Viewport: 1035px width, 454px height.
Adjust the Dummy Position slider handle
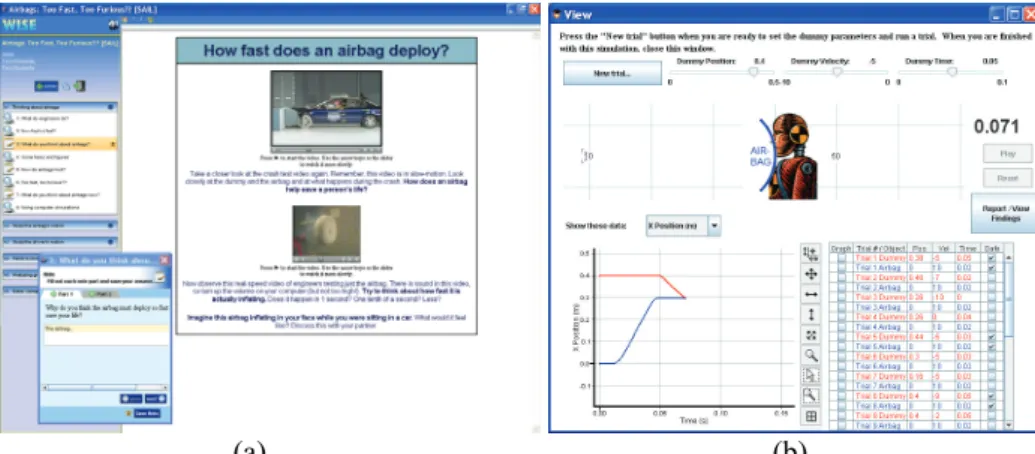(x=752, y=73)
